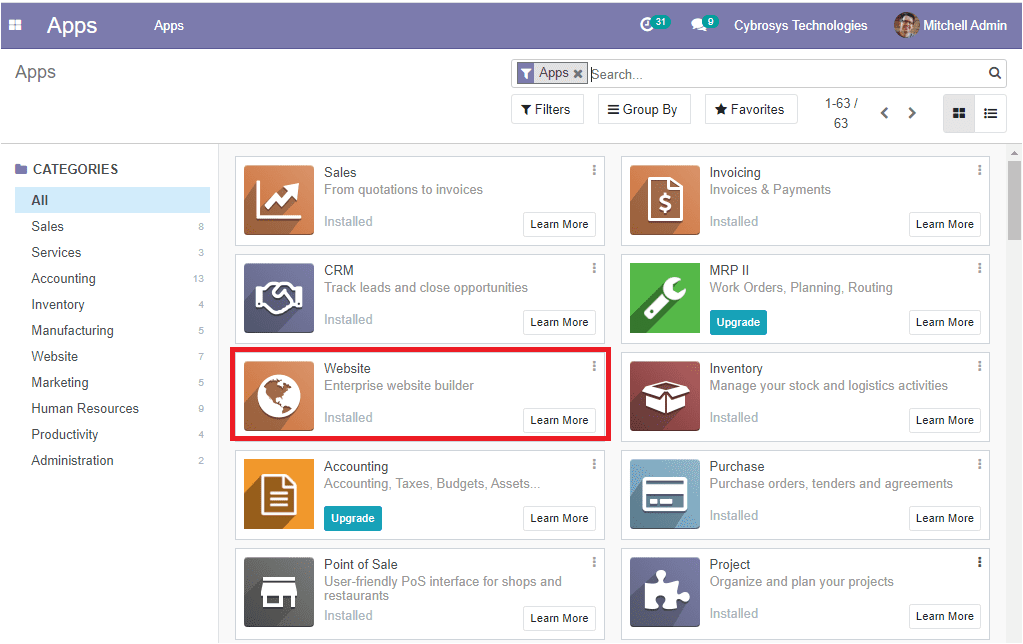This screenshot has height=644, width=1023.
Task: Select the All category
Action: (x=112, y=200)
